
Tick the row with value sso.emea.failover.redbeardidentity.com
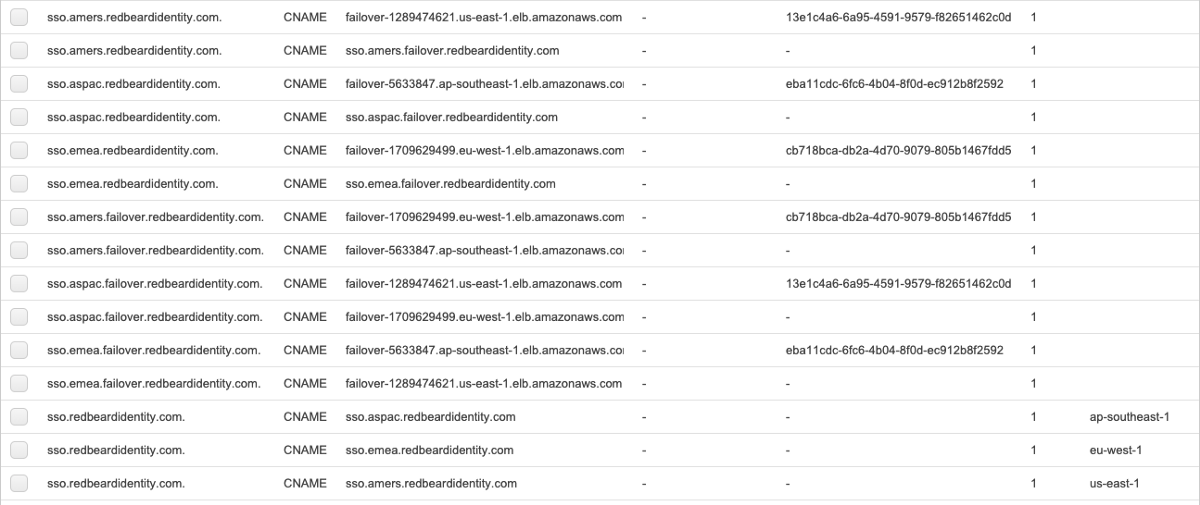tap(19, 184)
